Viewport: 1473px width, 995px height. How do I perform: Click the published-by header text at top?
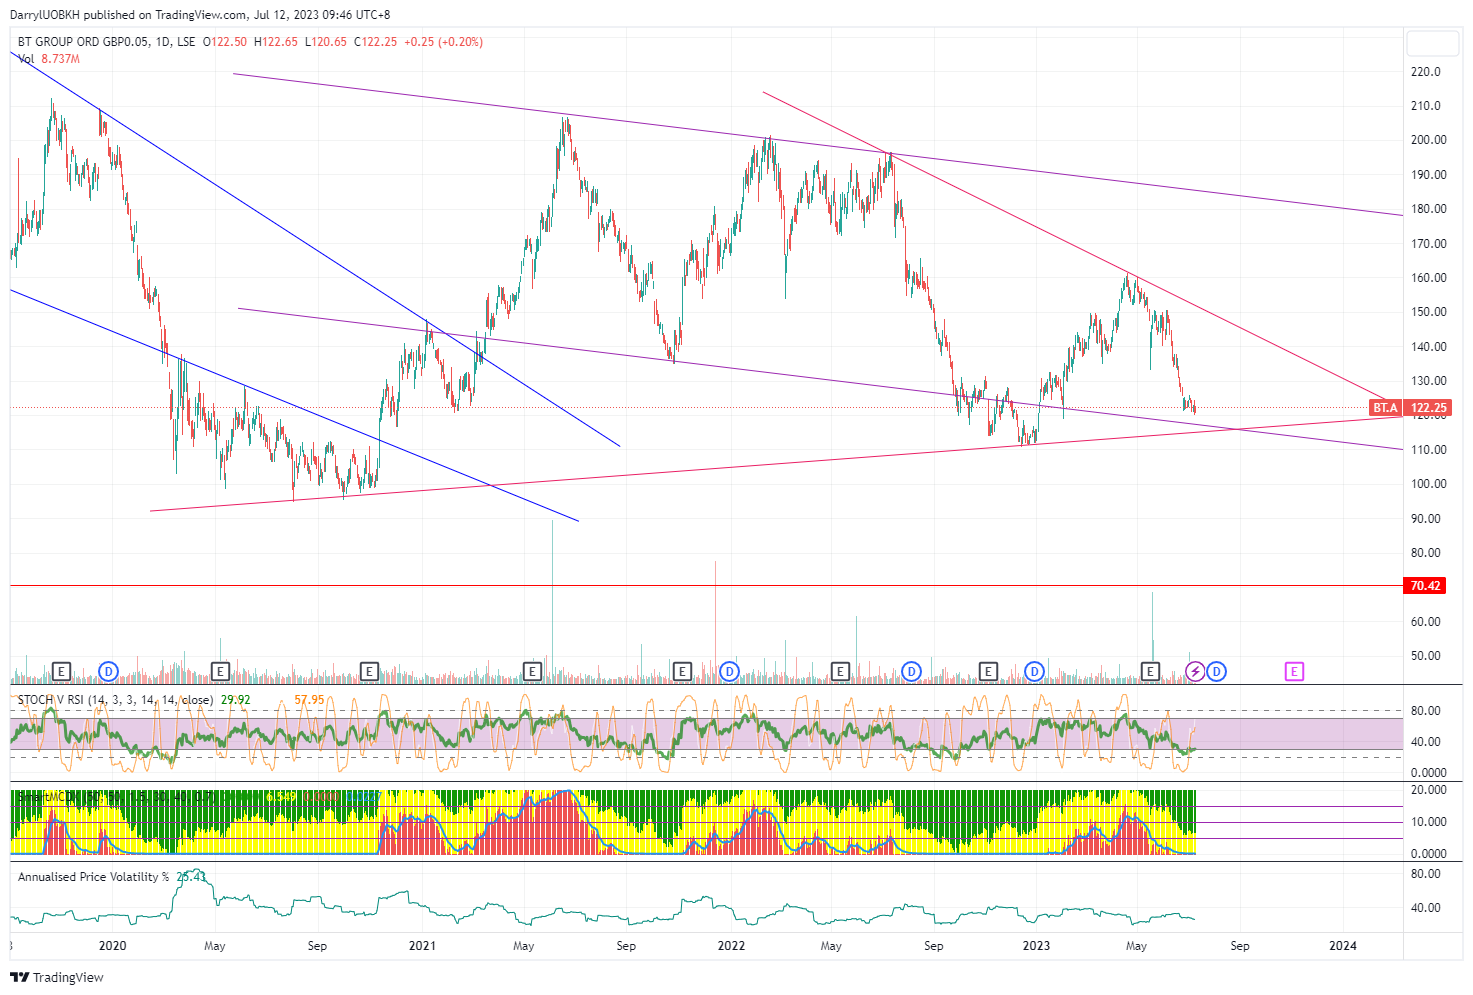(200, 15)
